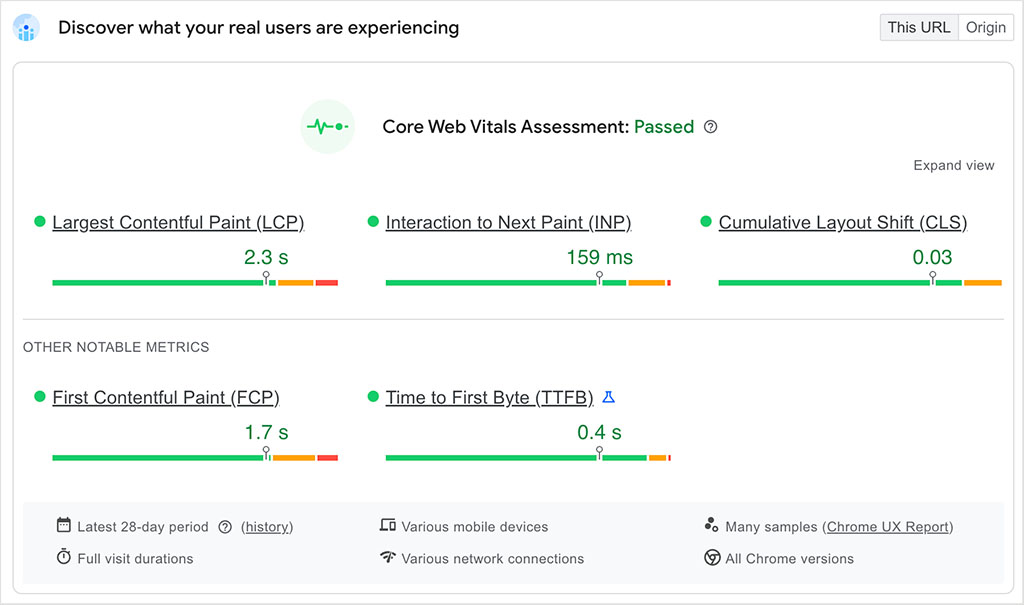Click the clock icon beside Full visit durations
Image resolution: width=1024 pixels, height=605 pixels.
63,558
